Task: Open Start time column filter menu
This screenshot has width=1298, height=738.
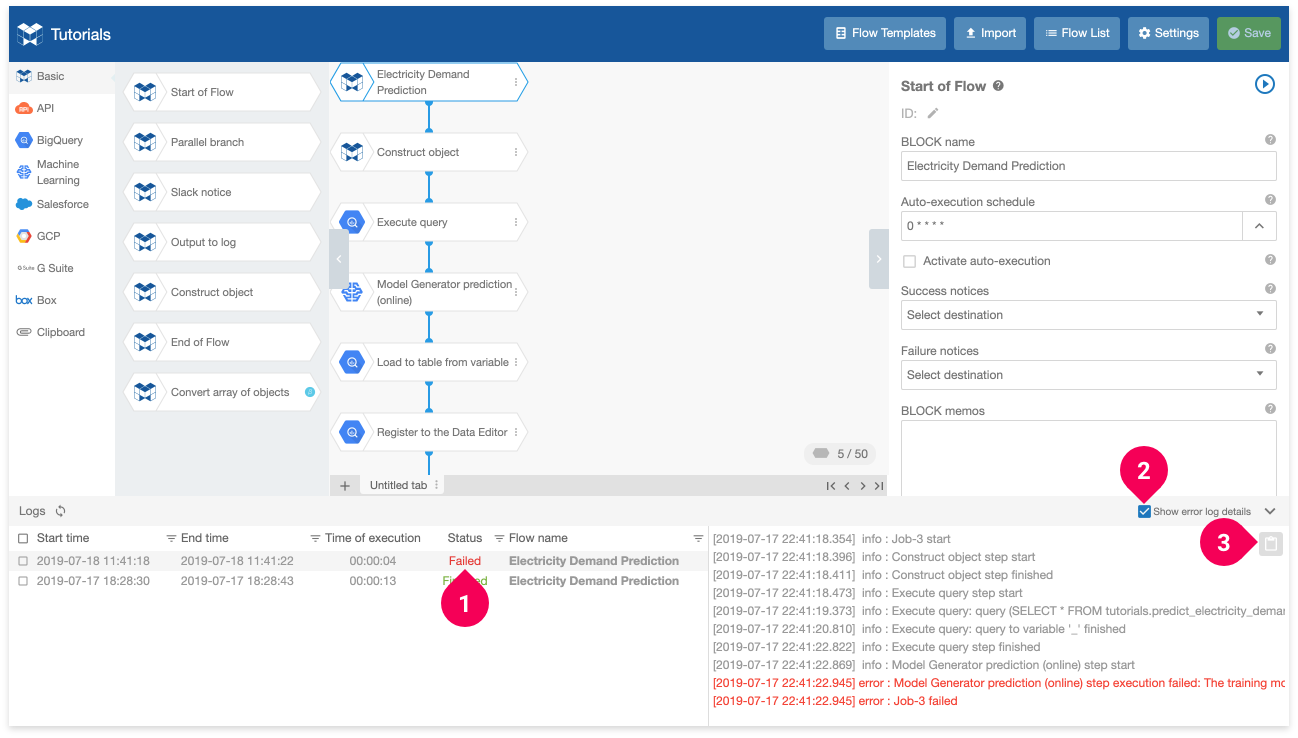Action: (x=171, y=538)
